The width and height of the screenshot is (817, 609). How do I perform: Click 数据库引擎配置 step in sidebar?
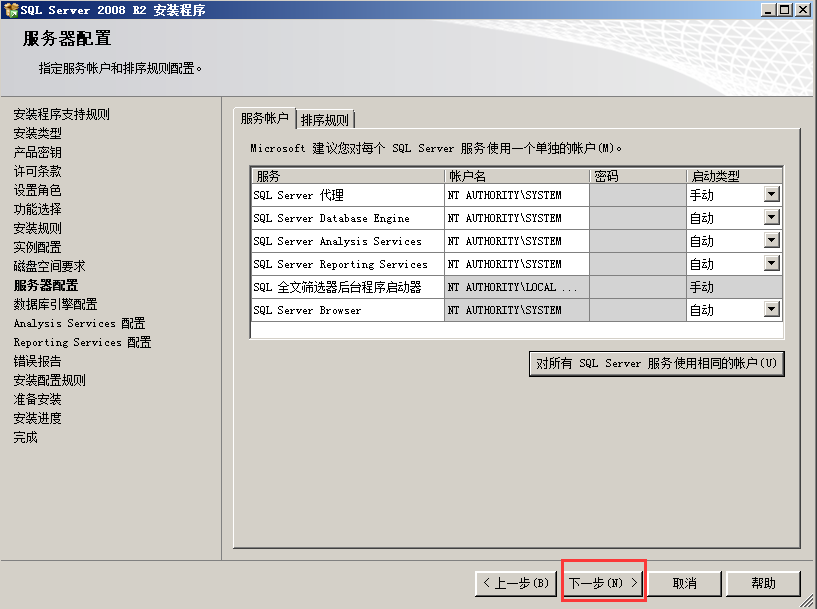click(x=55, y=304)
